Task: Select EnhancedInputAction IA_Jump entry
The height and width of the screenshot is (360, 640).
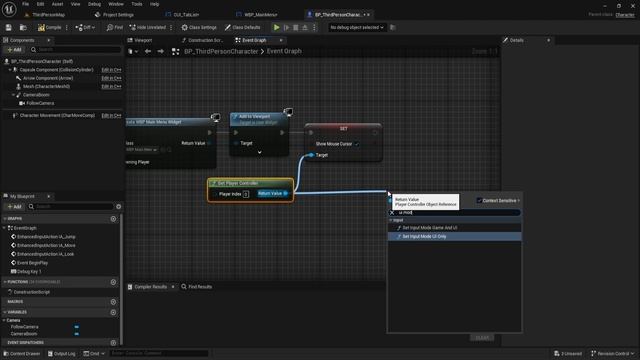Action: (x=46, y=237)
